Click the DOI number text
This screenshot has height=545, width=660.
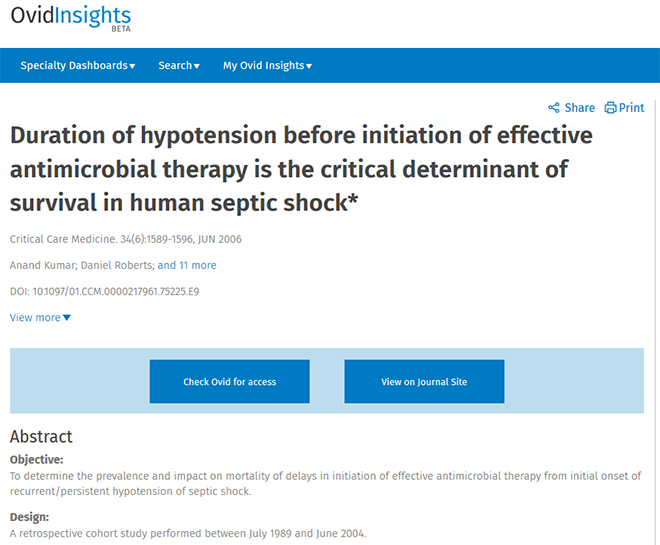[x=116, y=291]
